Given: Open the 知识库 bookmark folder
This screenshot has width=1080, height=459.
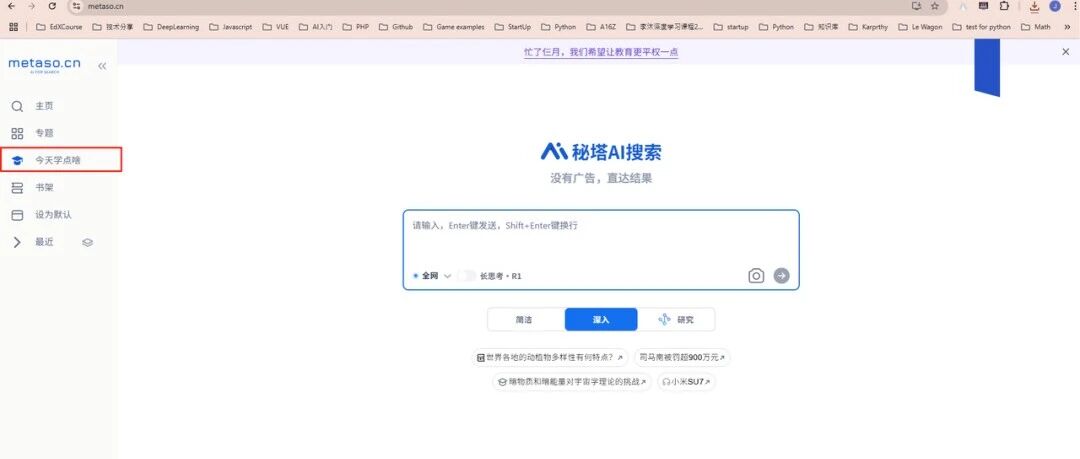Looking at the screenshot, I should (x=820, y=27).
